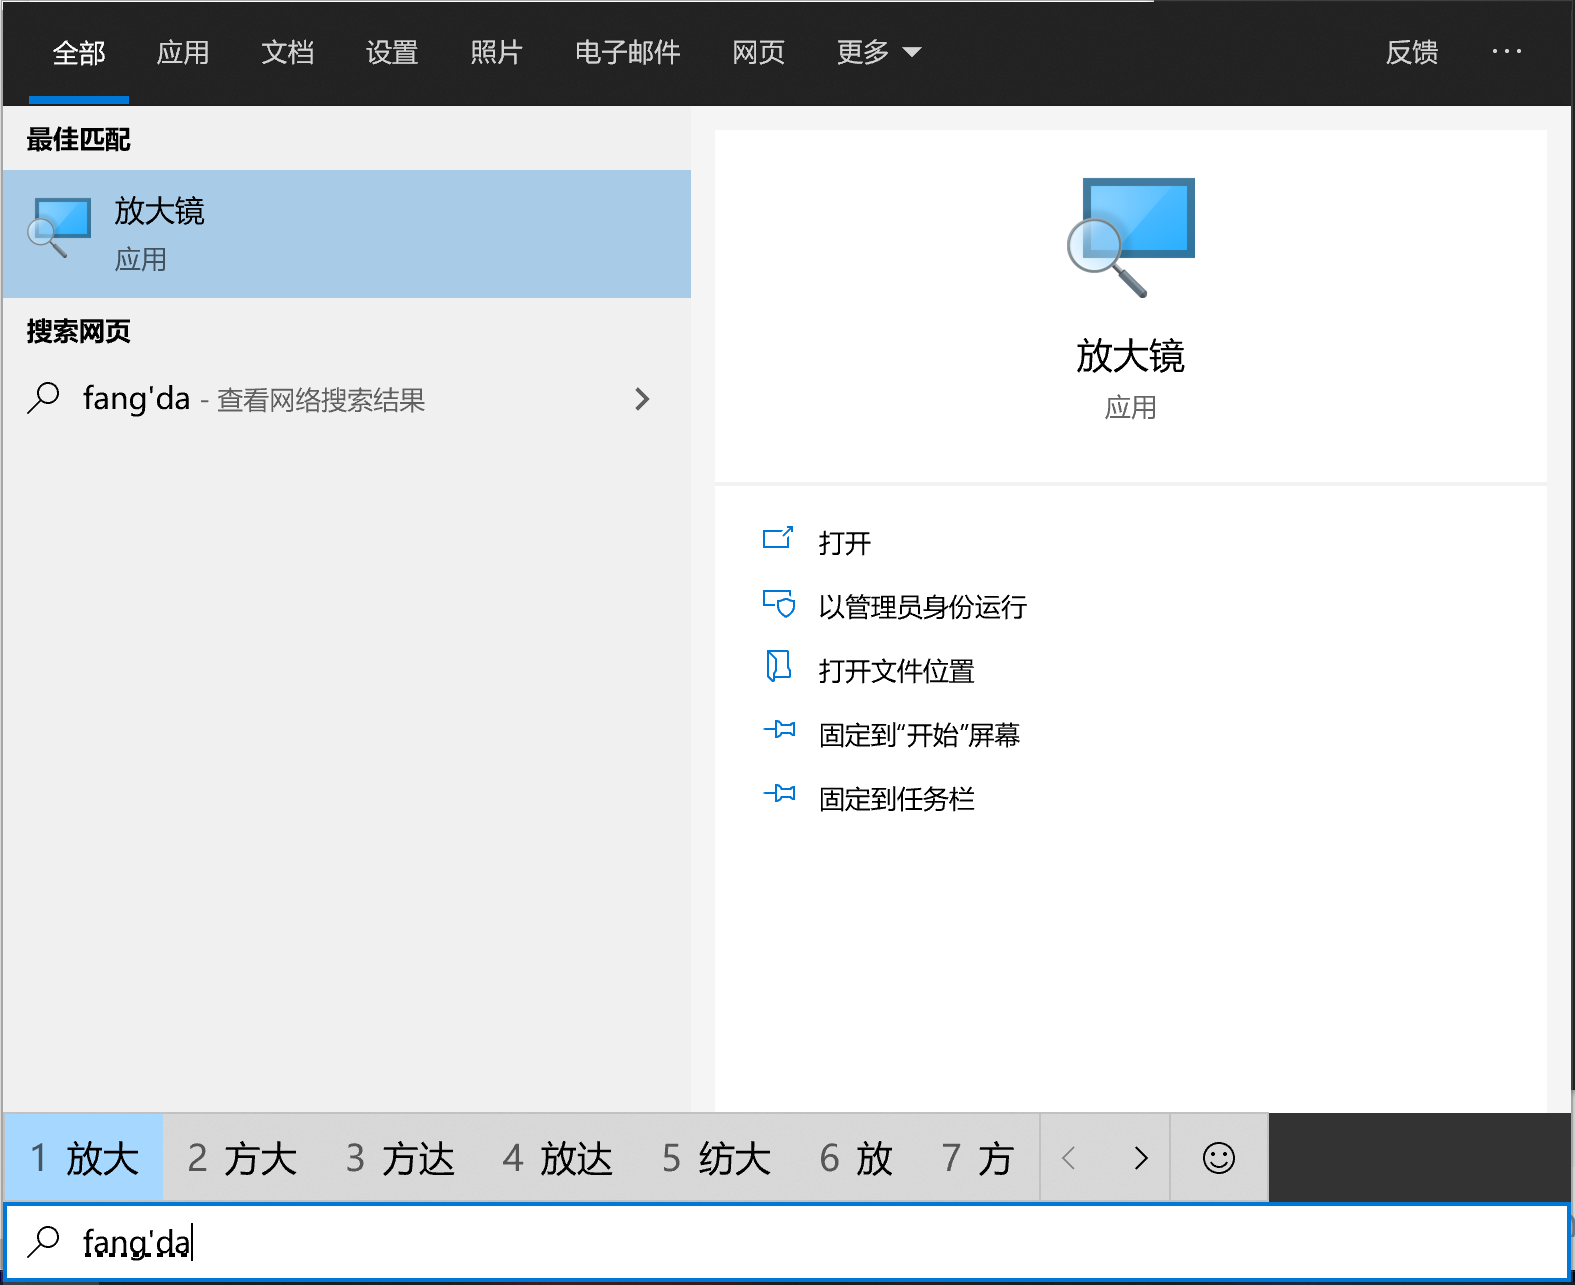Click the large Magnifier app icon in preview

click(x=1131, y=237)
